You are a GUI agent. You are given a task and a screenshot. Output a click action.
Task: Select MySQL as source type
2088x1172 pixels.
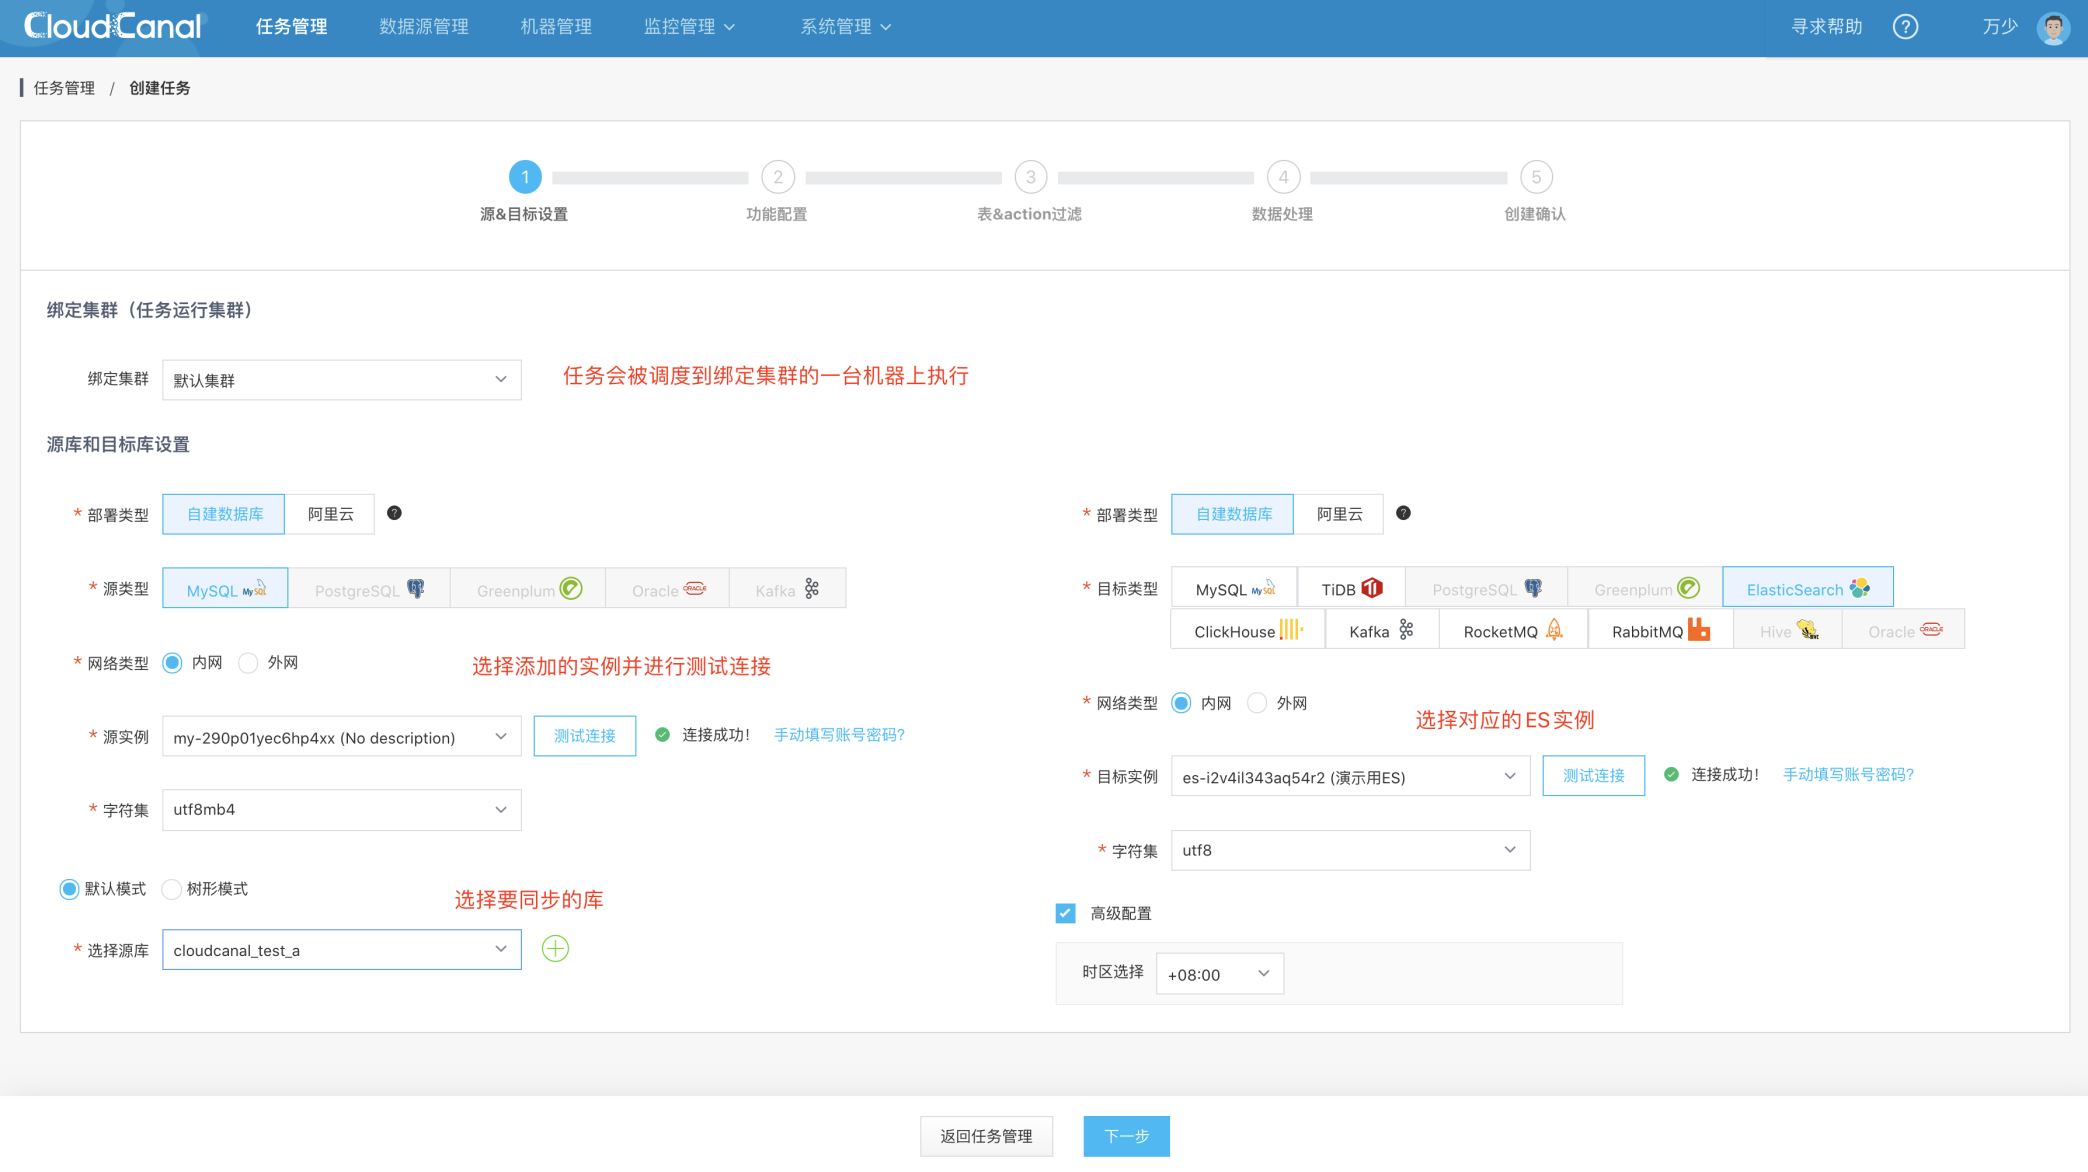tap(225, 590)
